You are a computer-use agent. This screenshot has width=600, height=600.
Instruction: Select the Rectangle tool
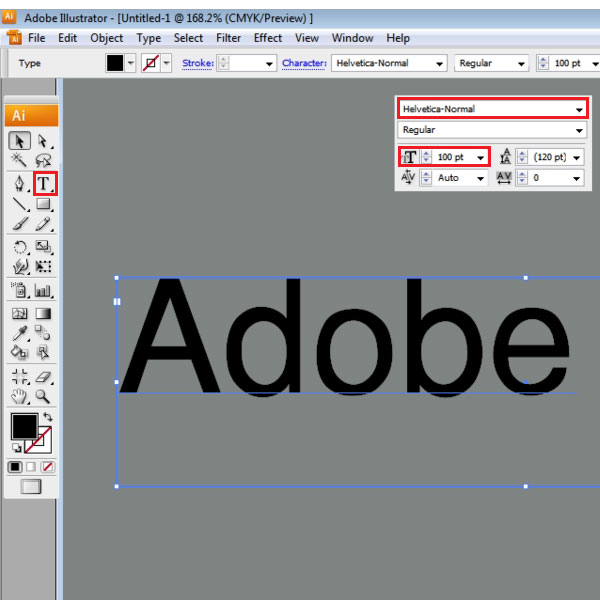[43, 204]
